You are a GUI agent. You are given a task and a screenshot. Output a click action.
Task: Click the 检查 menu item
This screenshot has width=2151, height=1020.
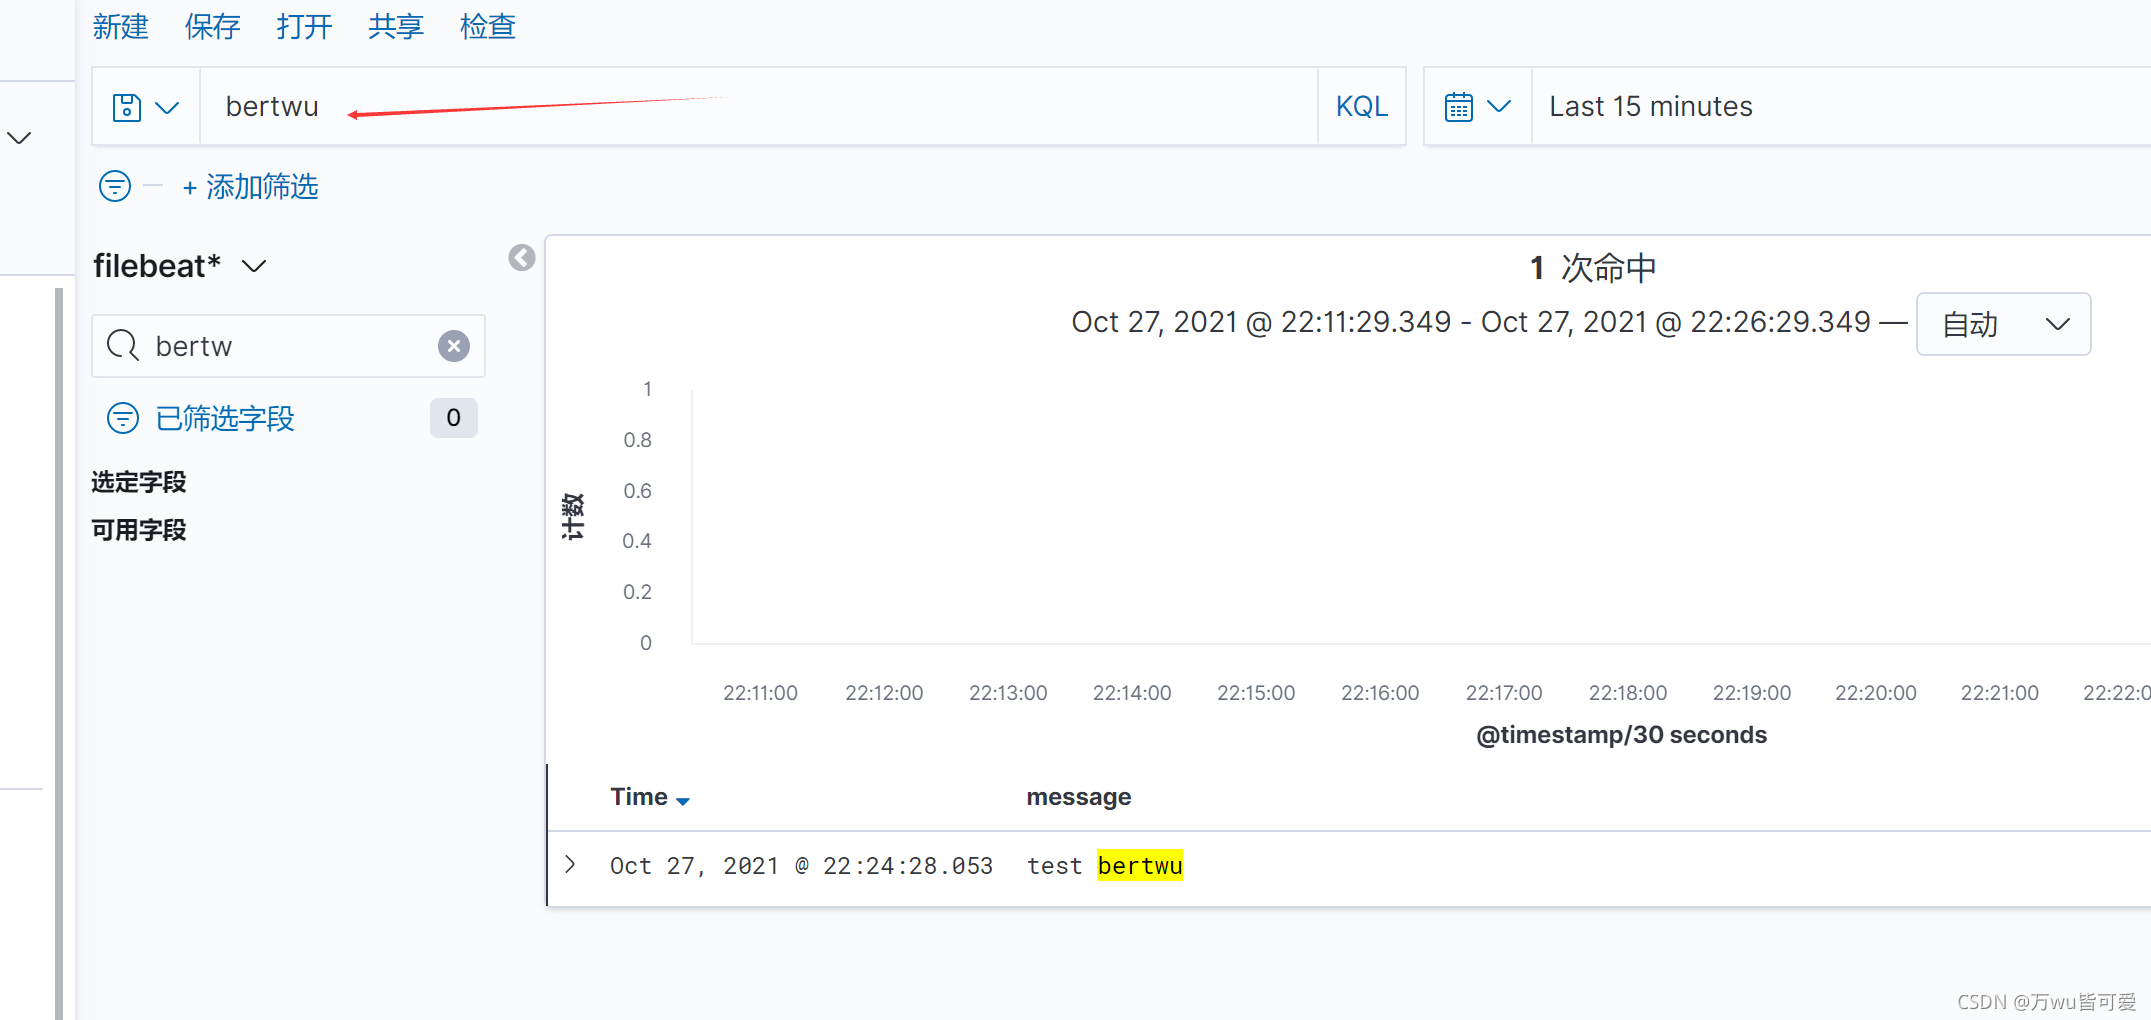(488, 26)
